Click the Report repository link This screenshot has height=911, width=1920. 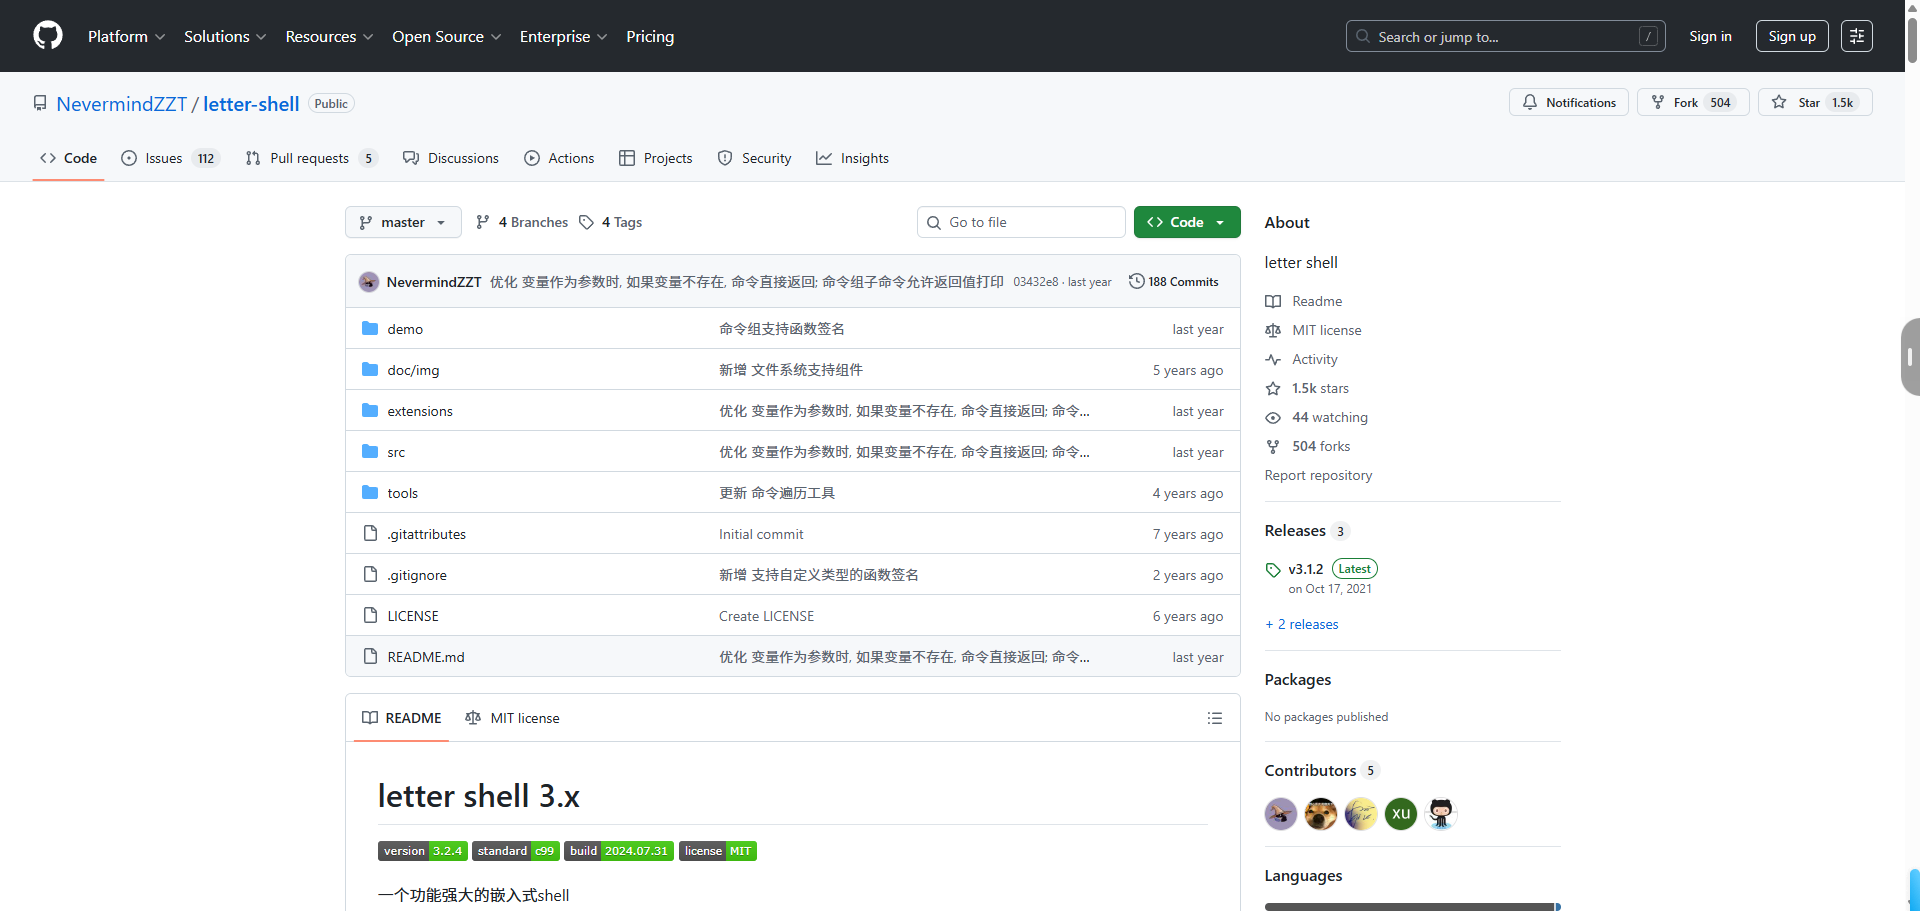coord(1318,475)
